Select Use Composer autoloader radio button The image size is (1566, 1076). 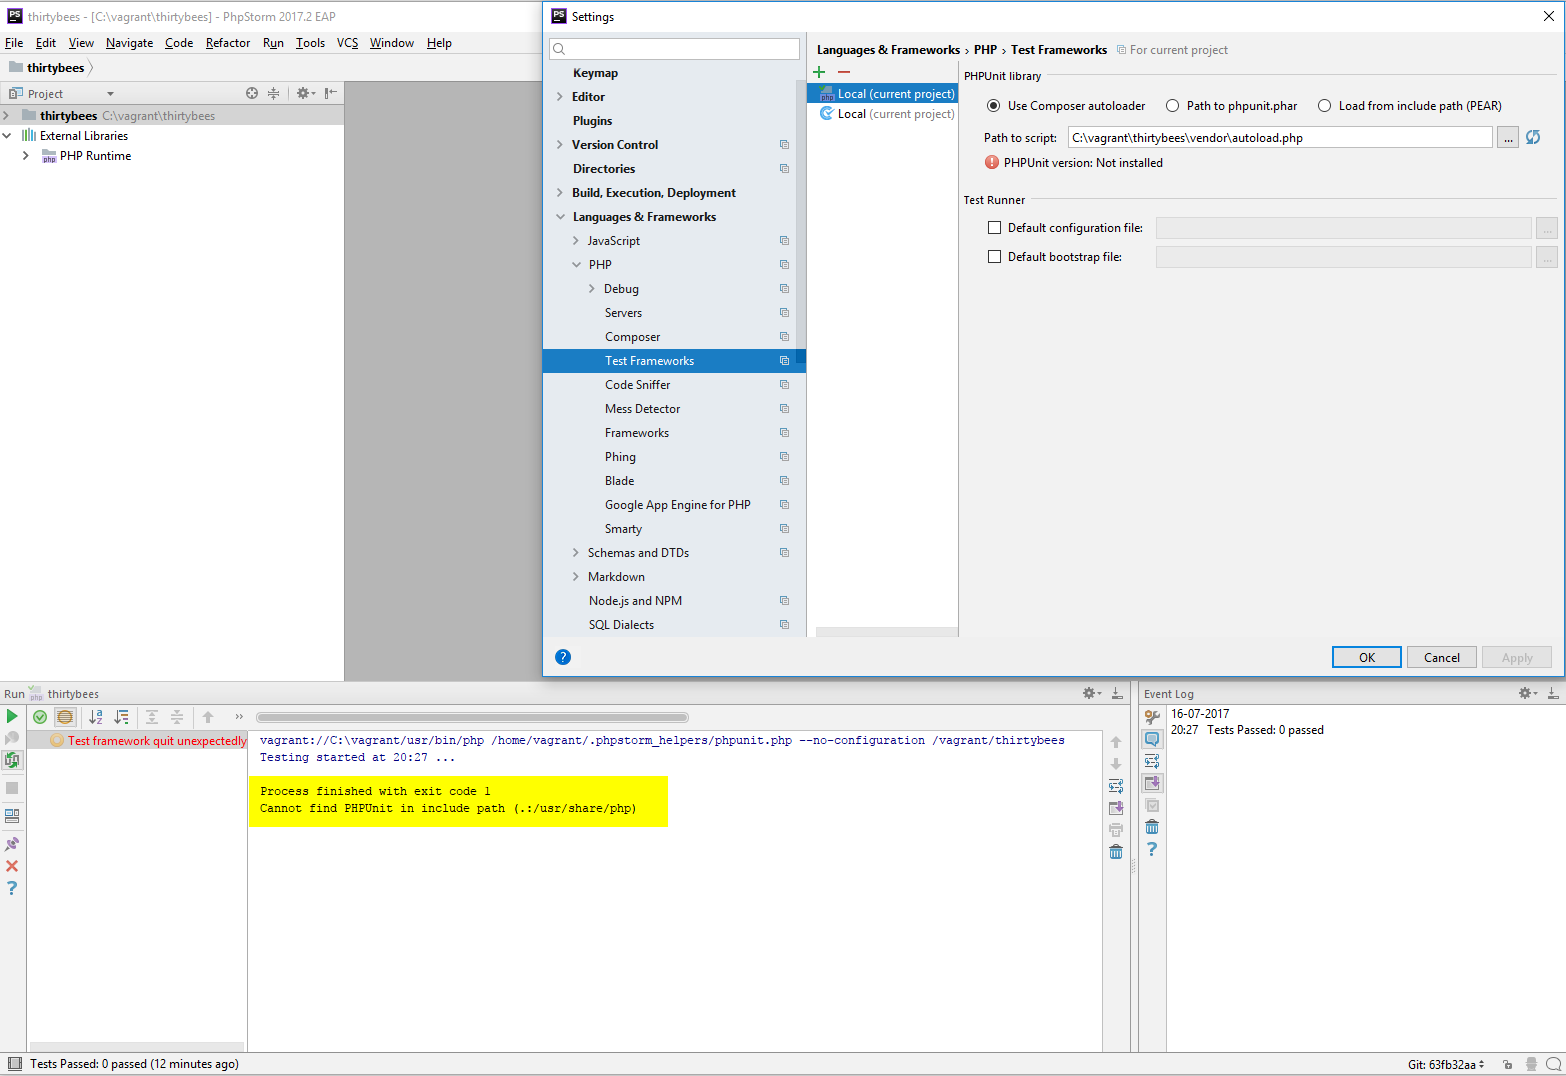(x=993, y=106)
